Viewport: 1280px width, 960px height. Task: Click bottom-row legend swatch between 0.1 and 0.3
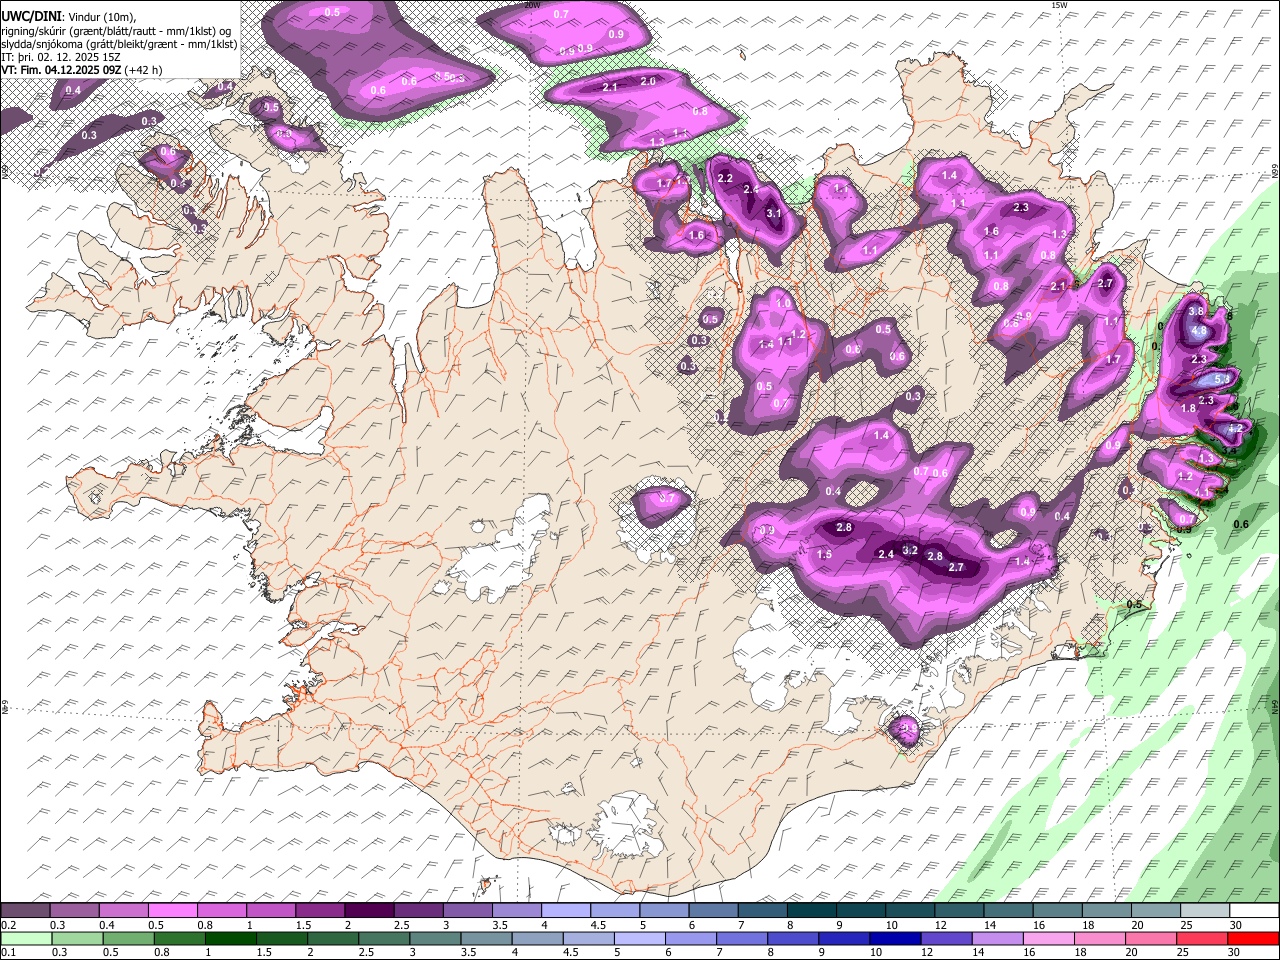(x=25, y=938)
